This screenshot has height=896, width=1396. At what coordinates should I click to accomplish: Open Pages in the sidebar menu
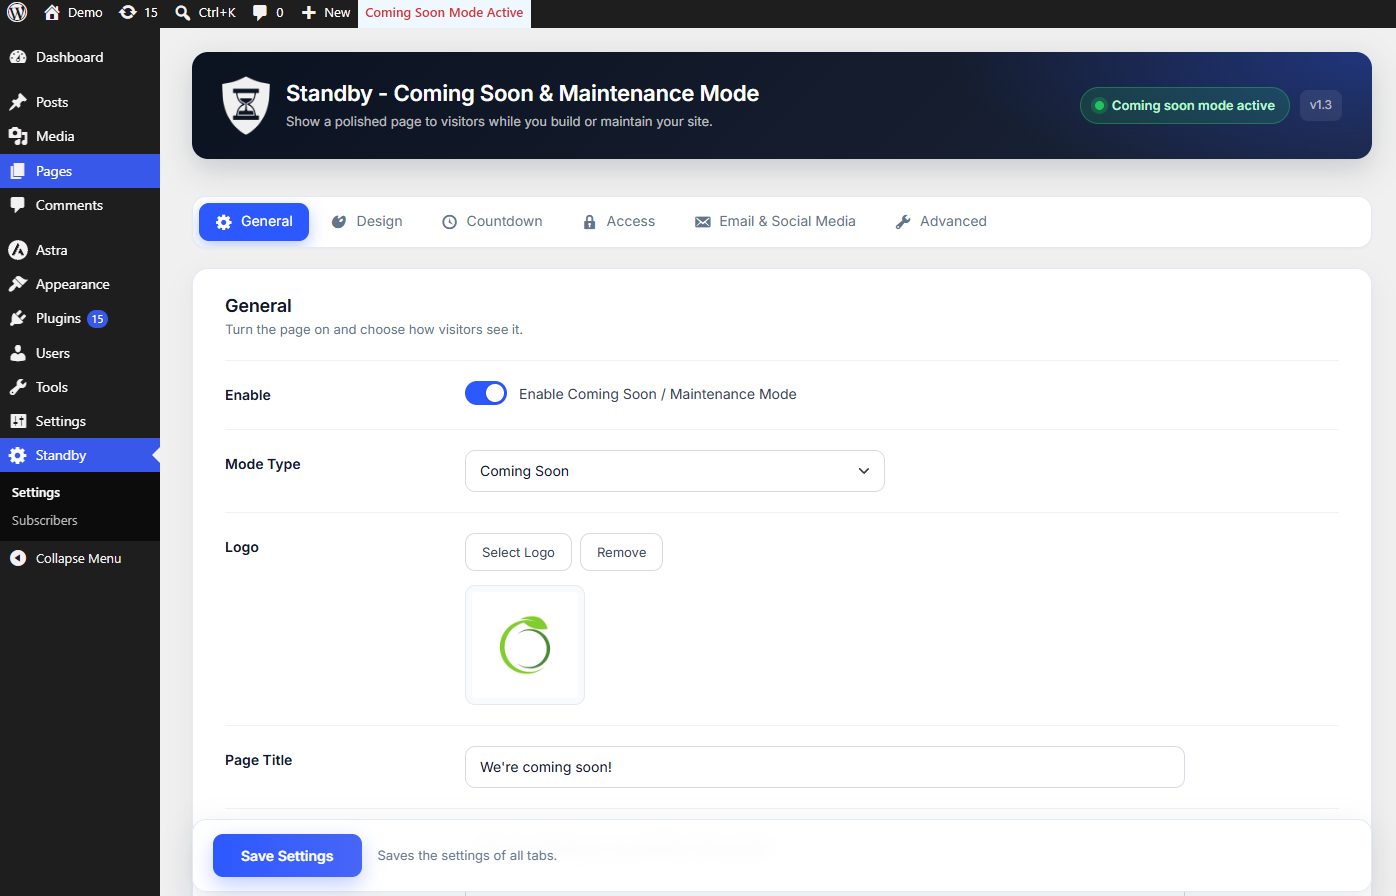tap(80, 171)
